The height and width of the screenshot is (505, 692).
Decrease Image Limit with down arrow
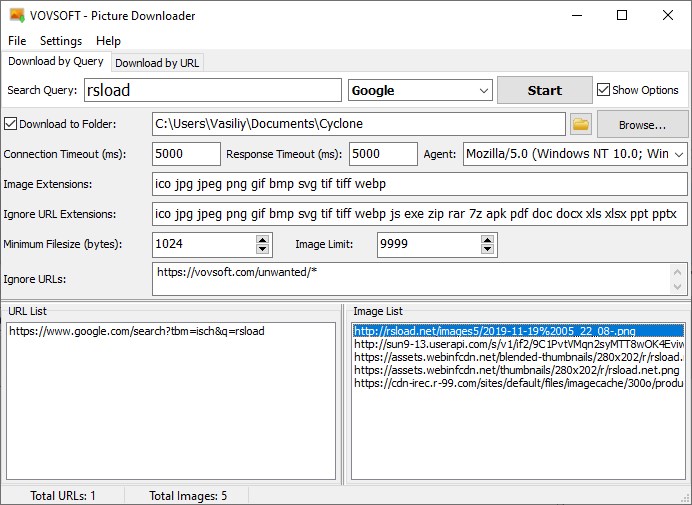click(487, 249)
